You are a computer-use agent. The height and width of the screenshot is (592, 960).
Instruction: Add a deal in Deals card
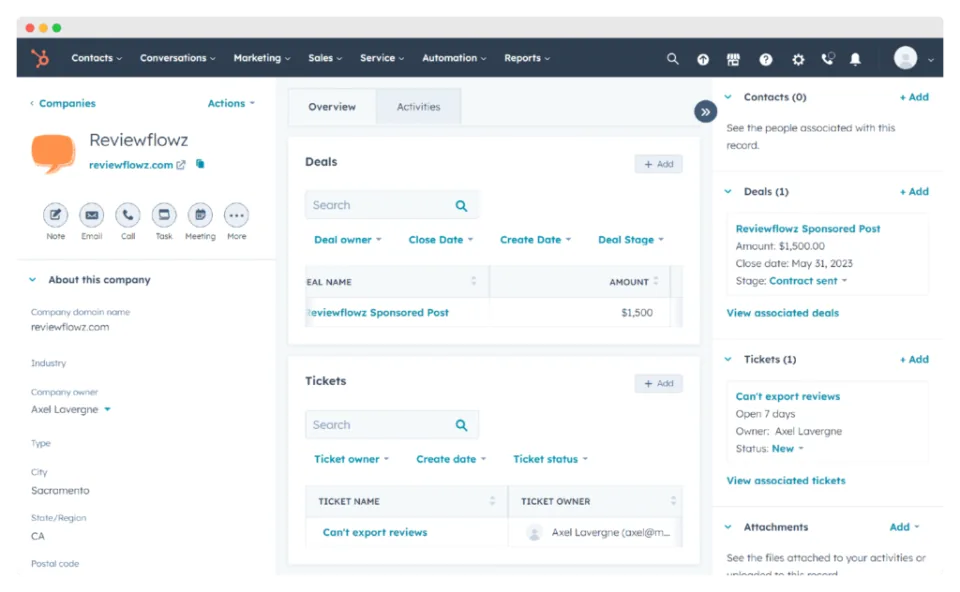click(658, 164)
